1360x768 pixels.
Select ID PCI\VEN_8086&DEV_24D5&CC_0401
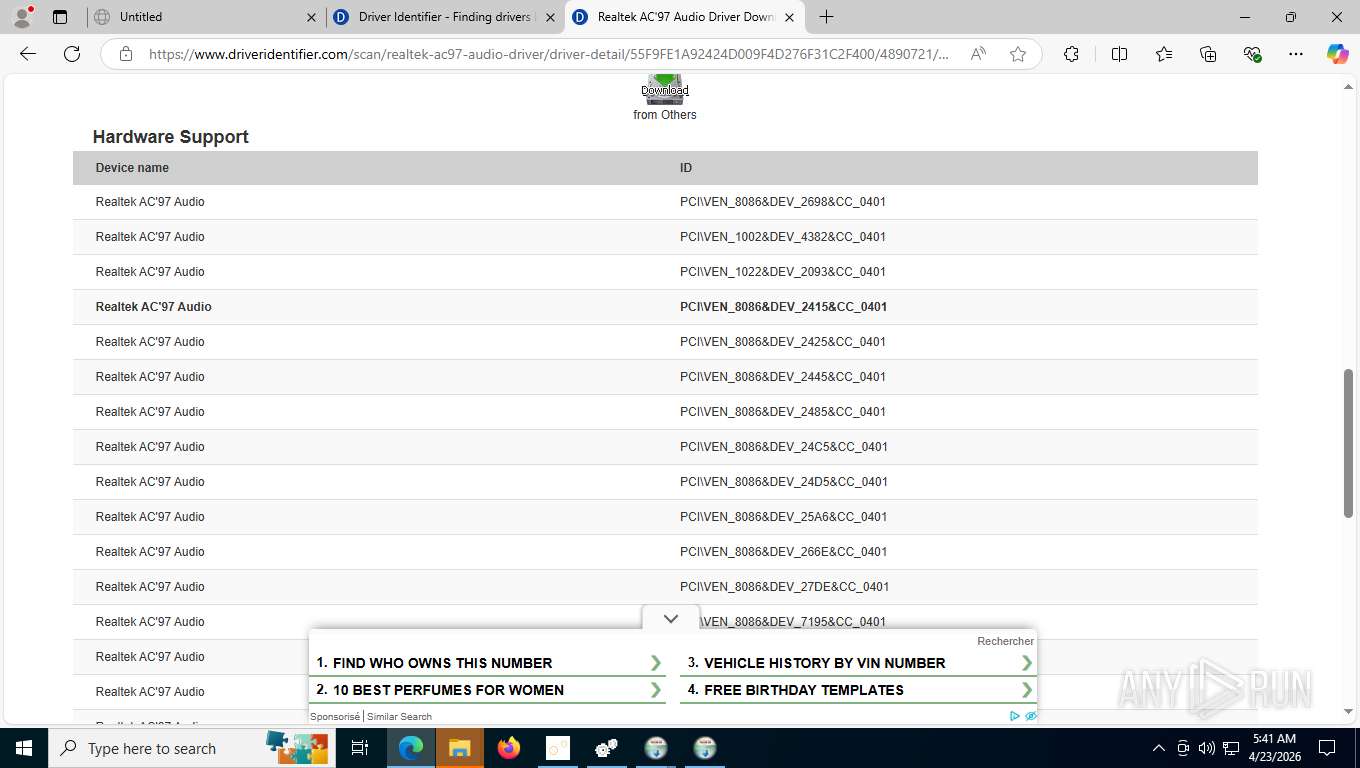point(784,482)
